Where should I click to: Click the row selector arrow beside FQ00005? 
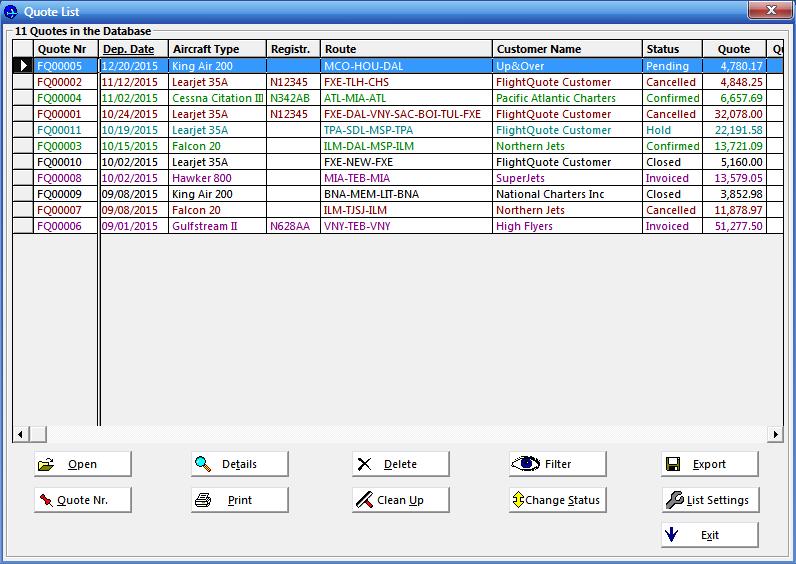(22, 66)
